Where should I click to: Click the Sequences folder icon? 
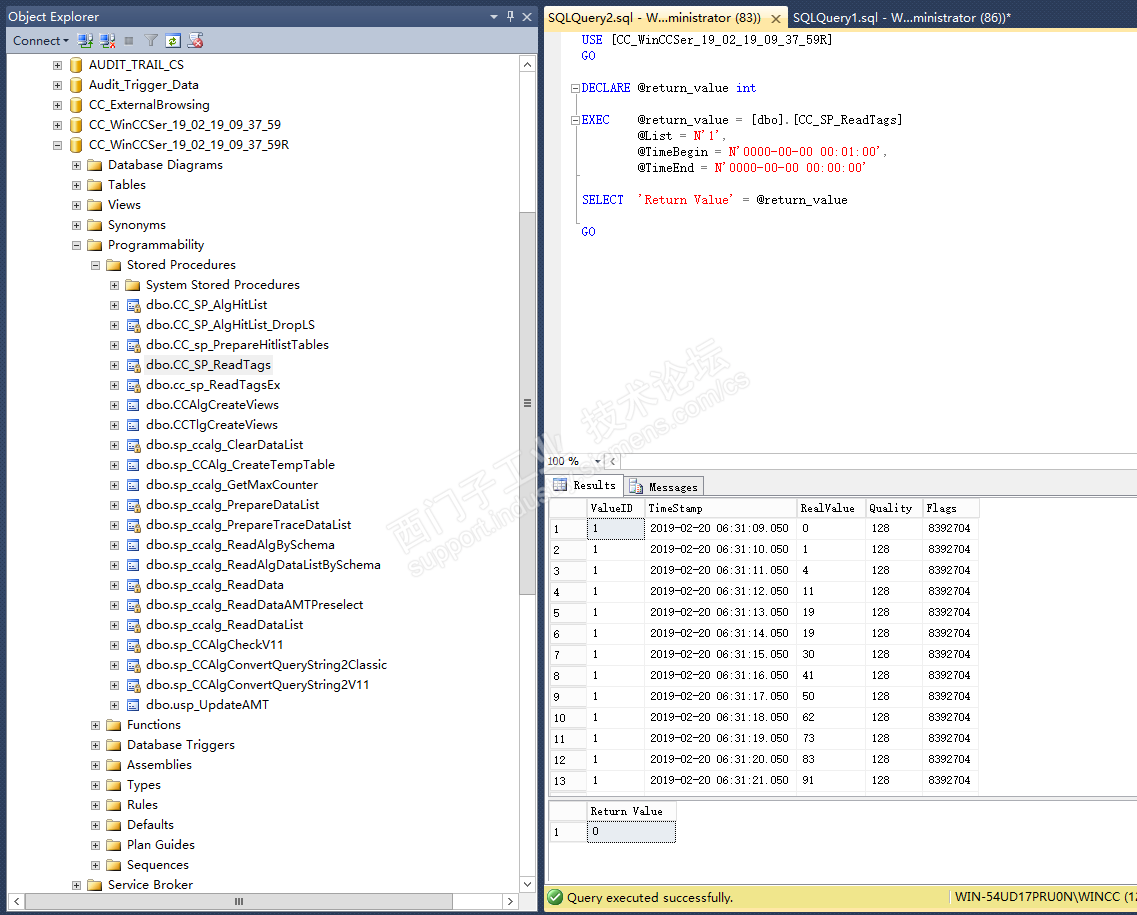(113, 865)
